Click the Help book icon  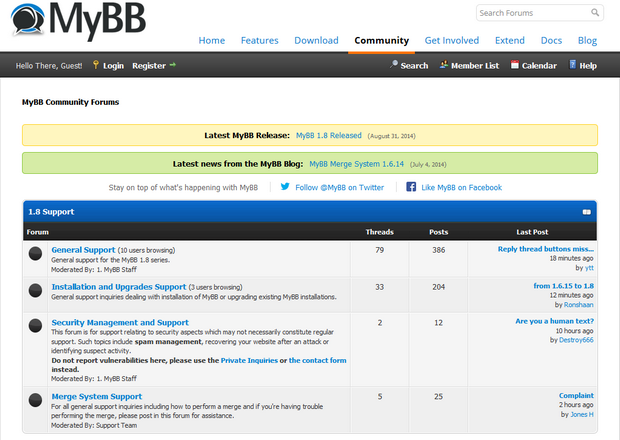pyautogui.click(x=573, y=64)
